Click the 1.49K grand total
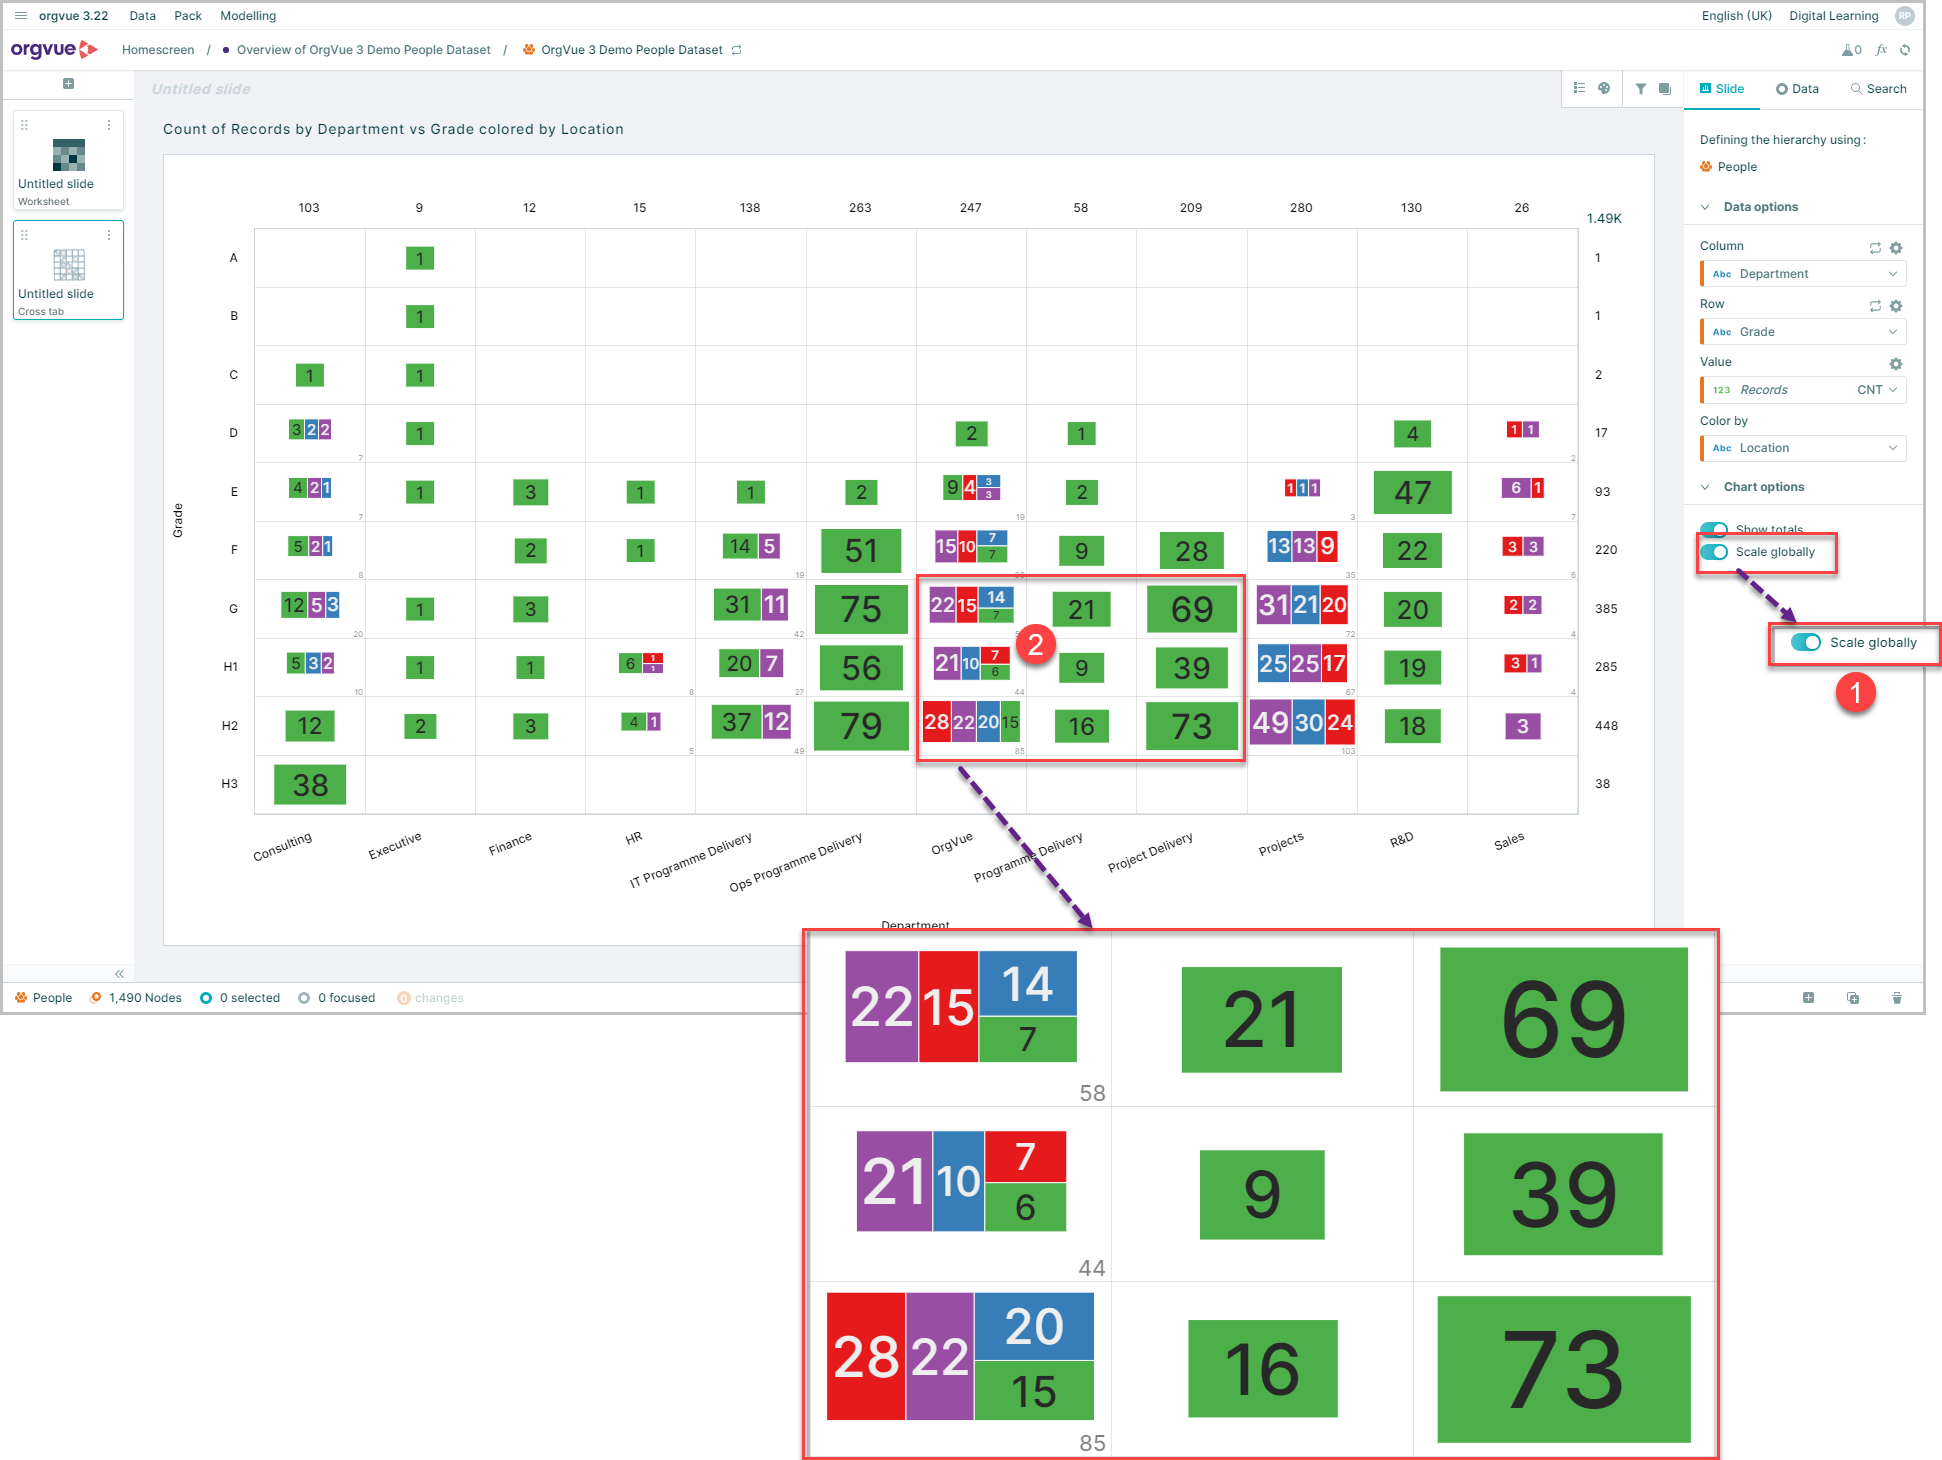Image resolution: width=1942 pixels, height=1460 pixels. 1604,218
